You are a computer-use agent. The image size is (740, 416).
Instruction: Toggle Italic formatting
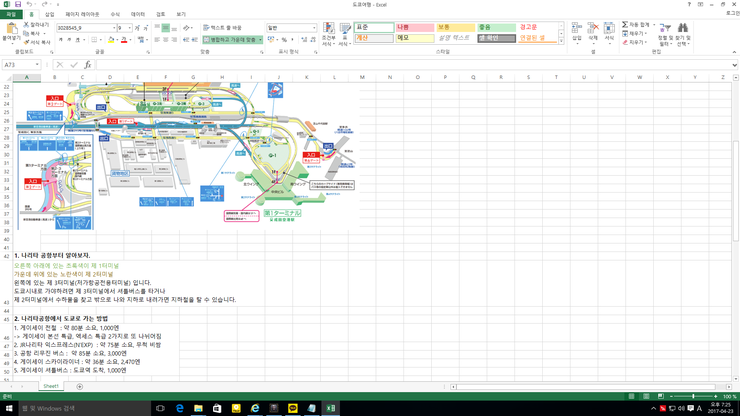click(x=69, y=40)
